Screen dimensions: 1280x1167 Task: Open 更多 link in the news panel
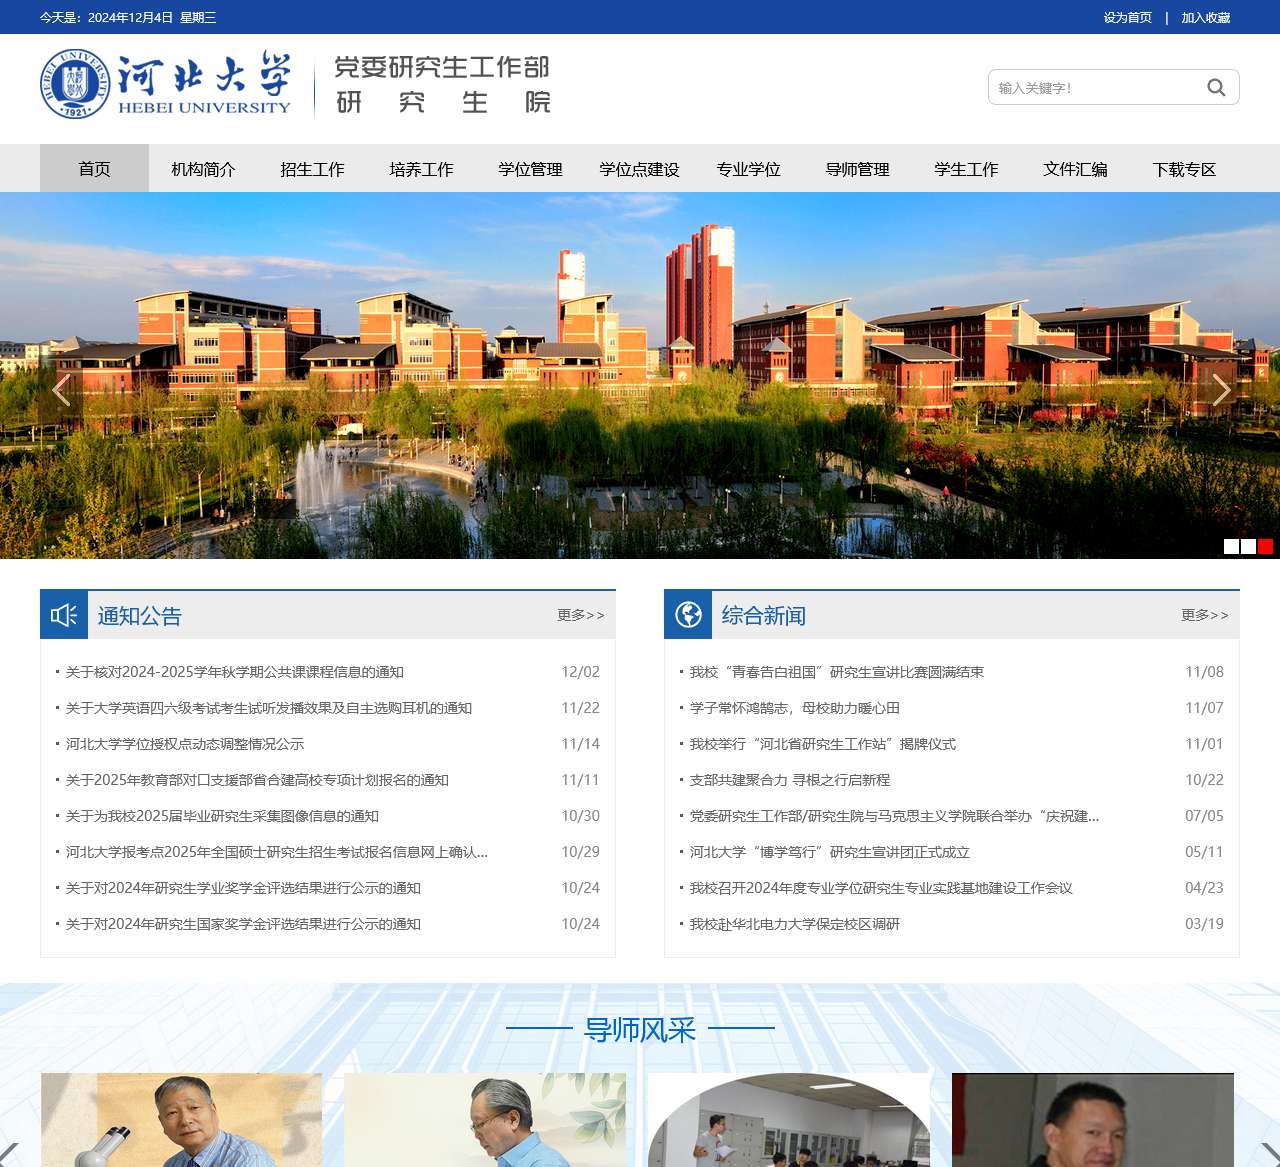(x=1203, y=615)
